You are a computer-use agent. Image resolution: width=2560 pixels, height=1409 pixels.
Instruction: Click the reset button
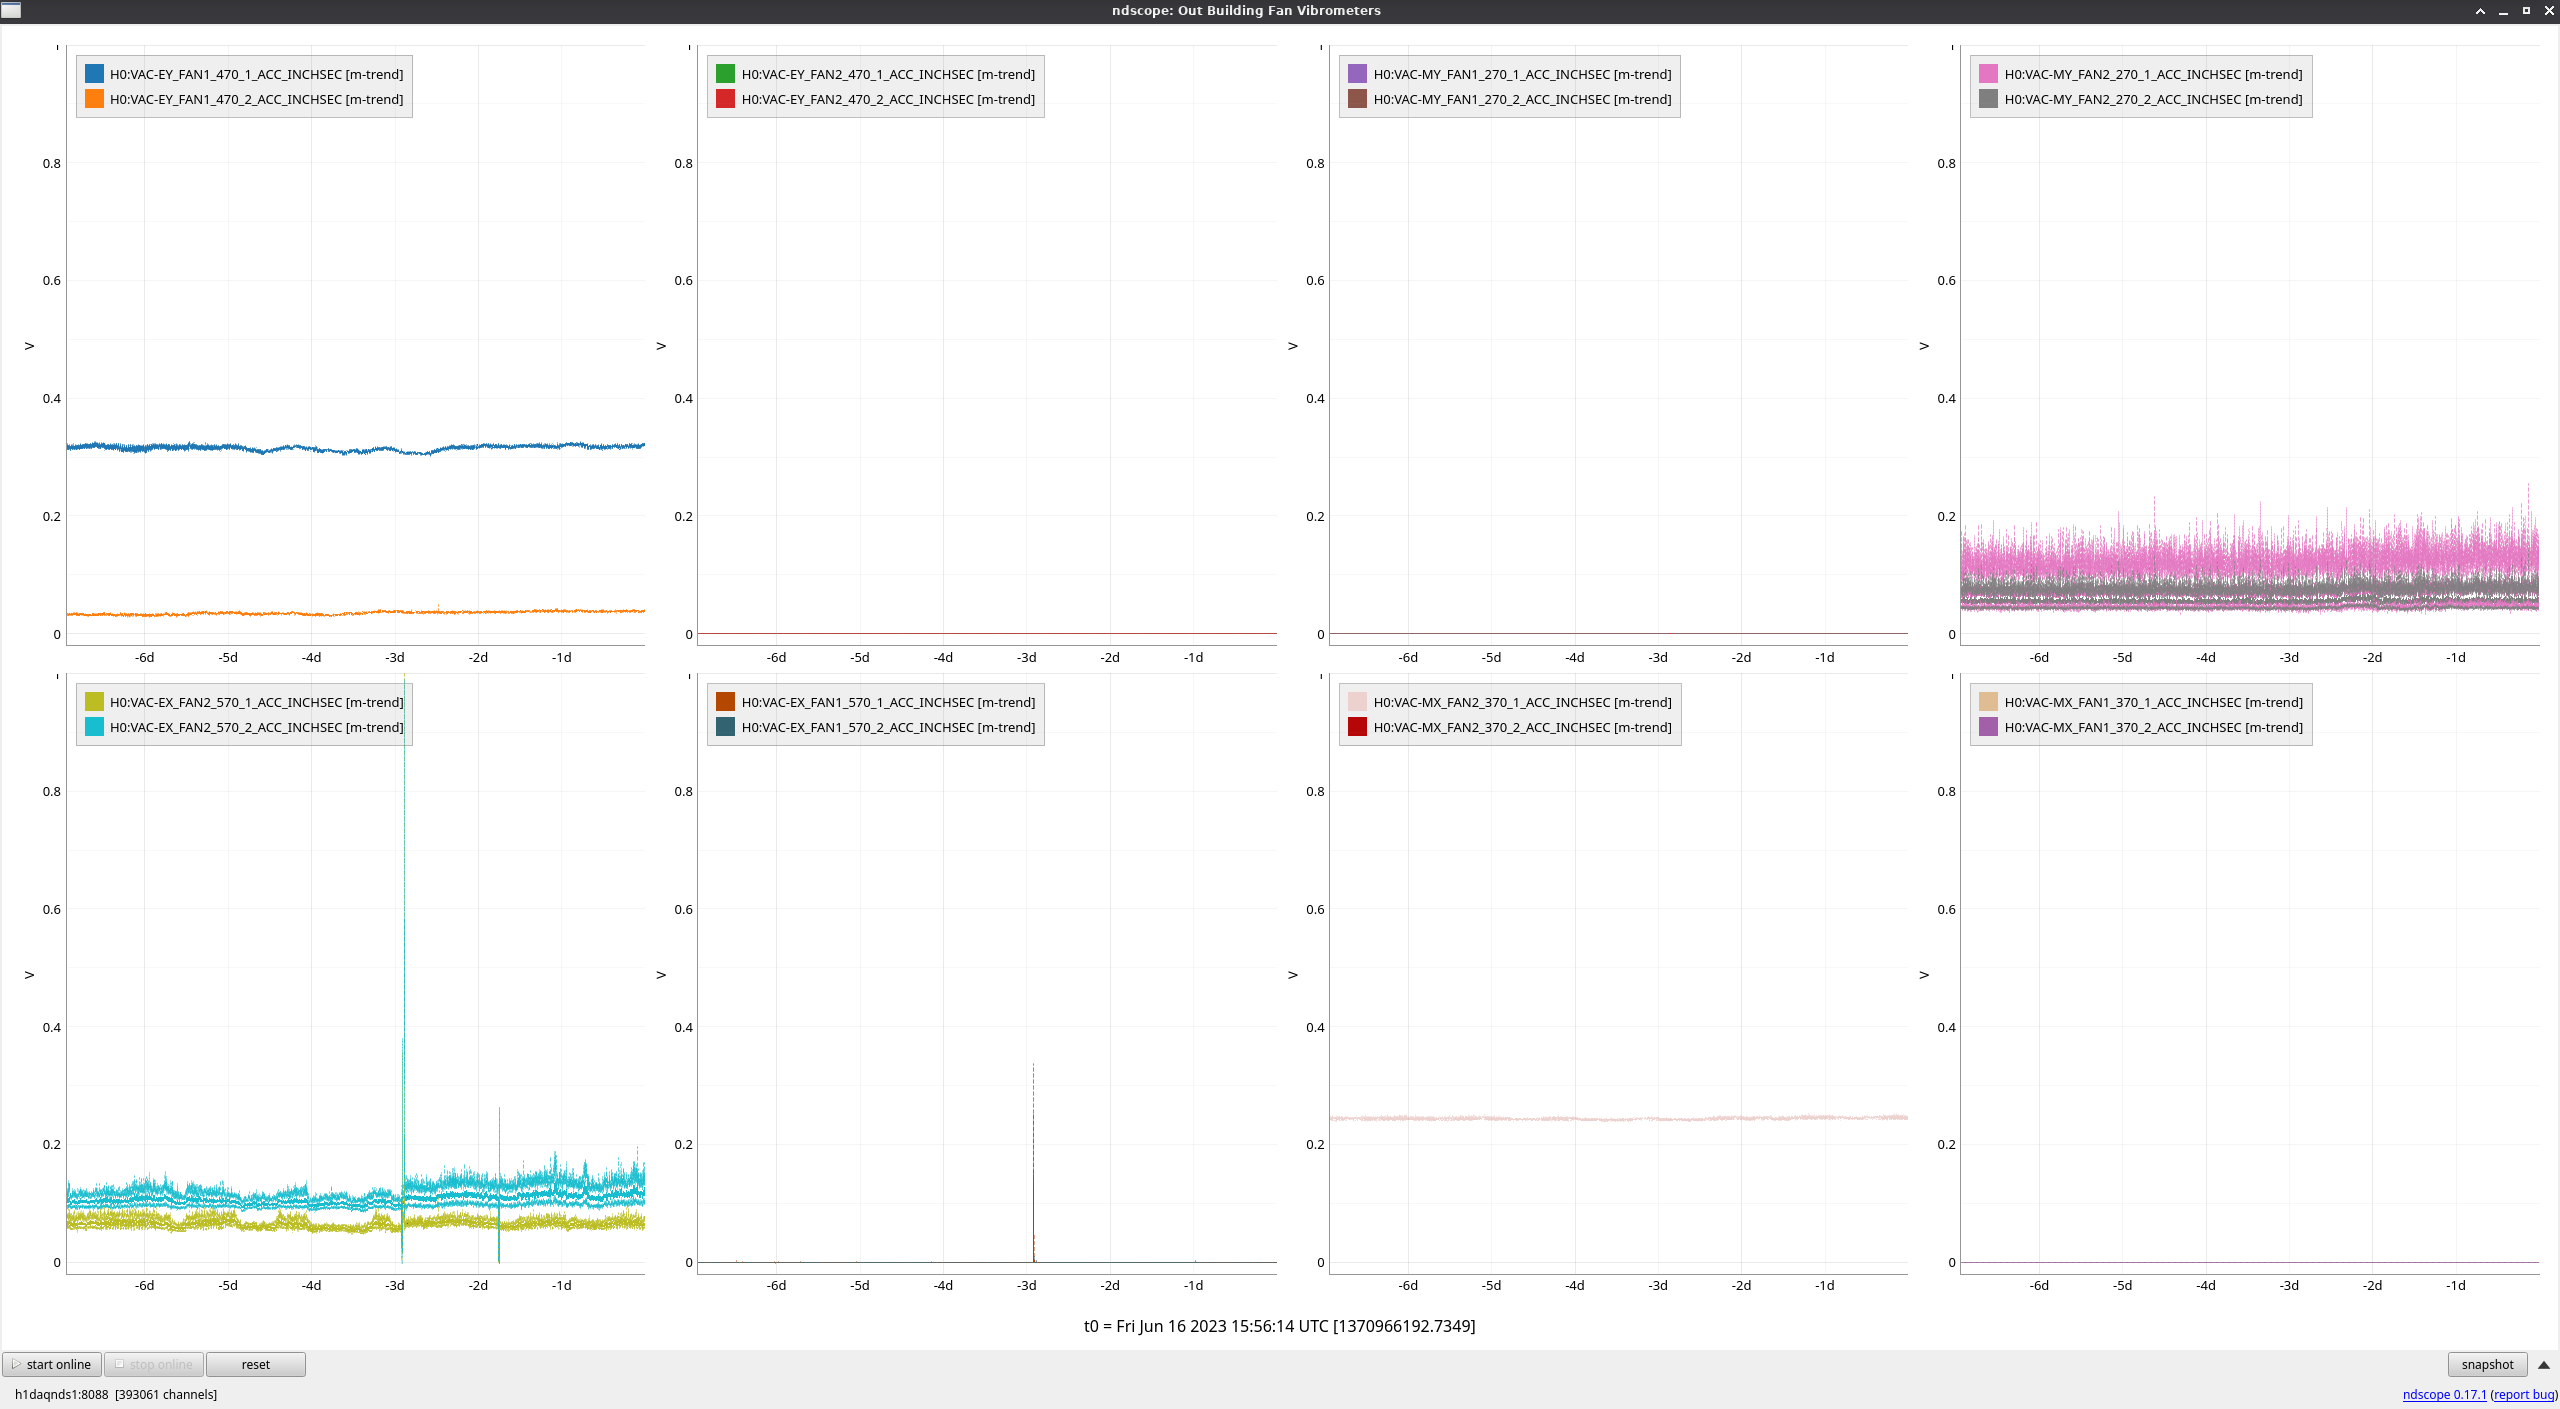click(255, 1365)
